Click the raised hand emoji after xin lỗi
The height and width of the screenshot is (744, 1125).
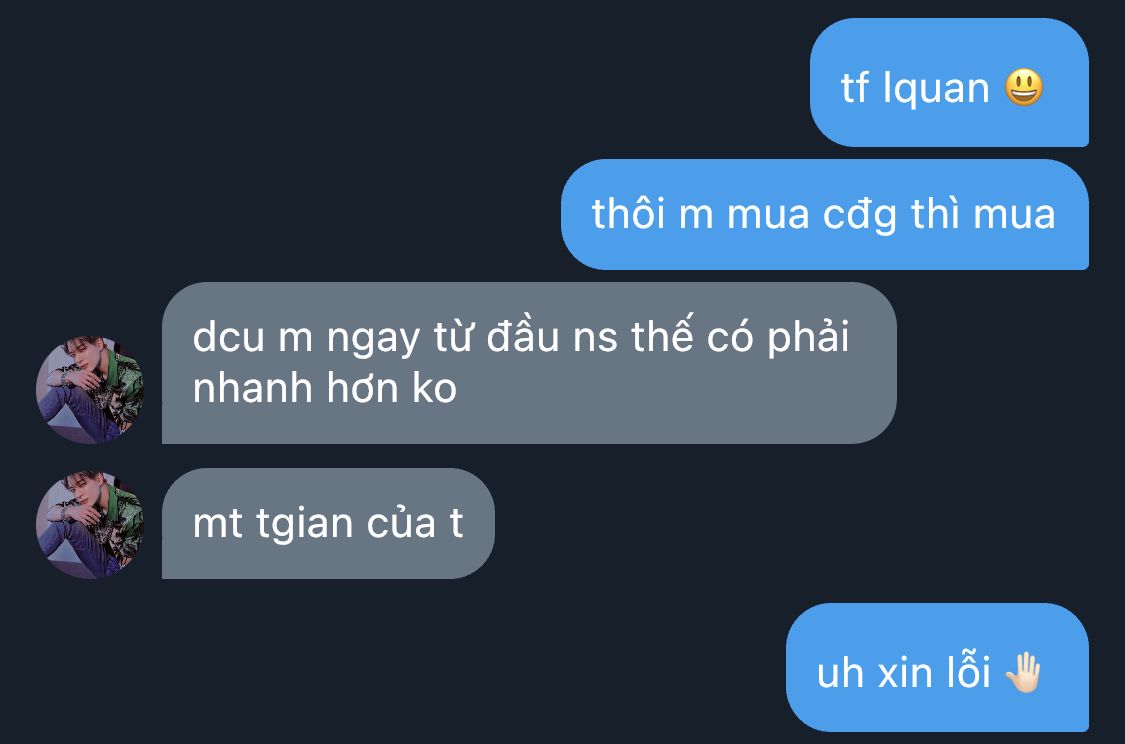click(1023, 672)
